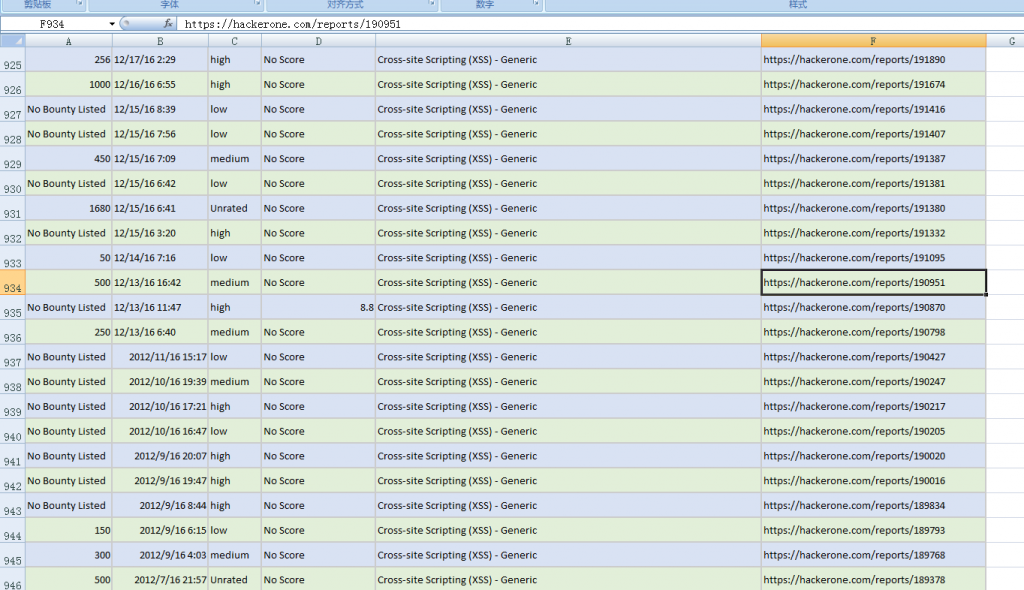1024x590 pixels.
Task: Select the bounty cell with 1000
Action: [69, 84]
